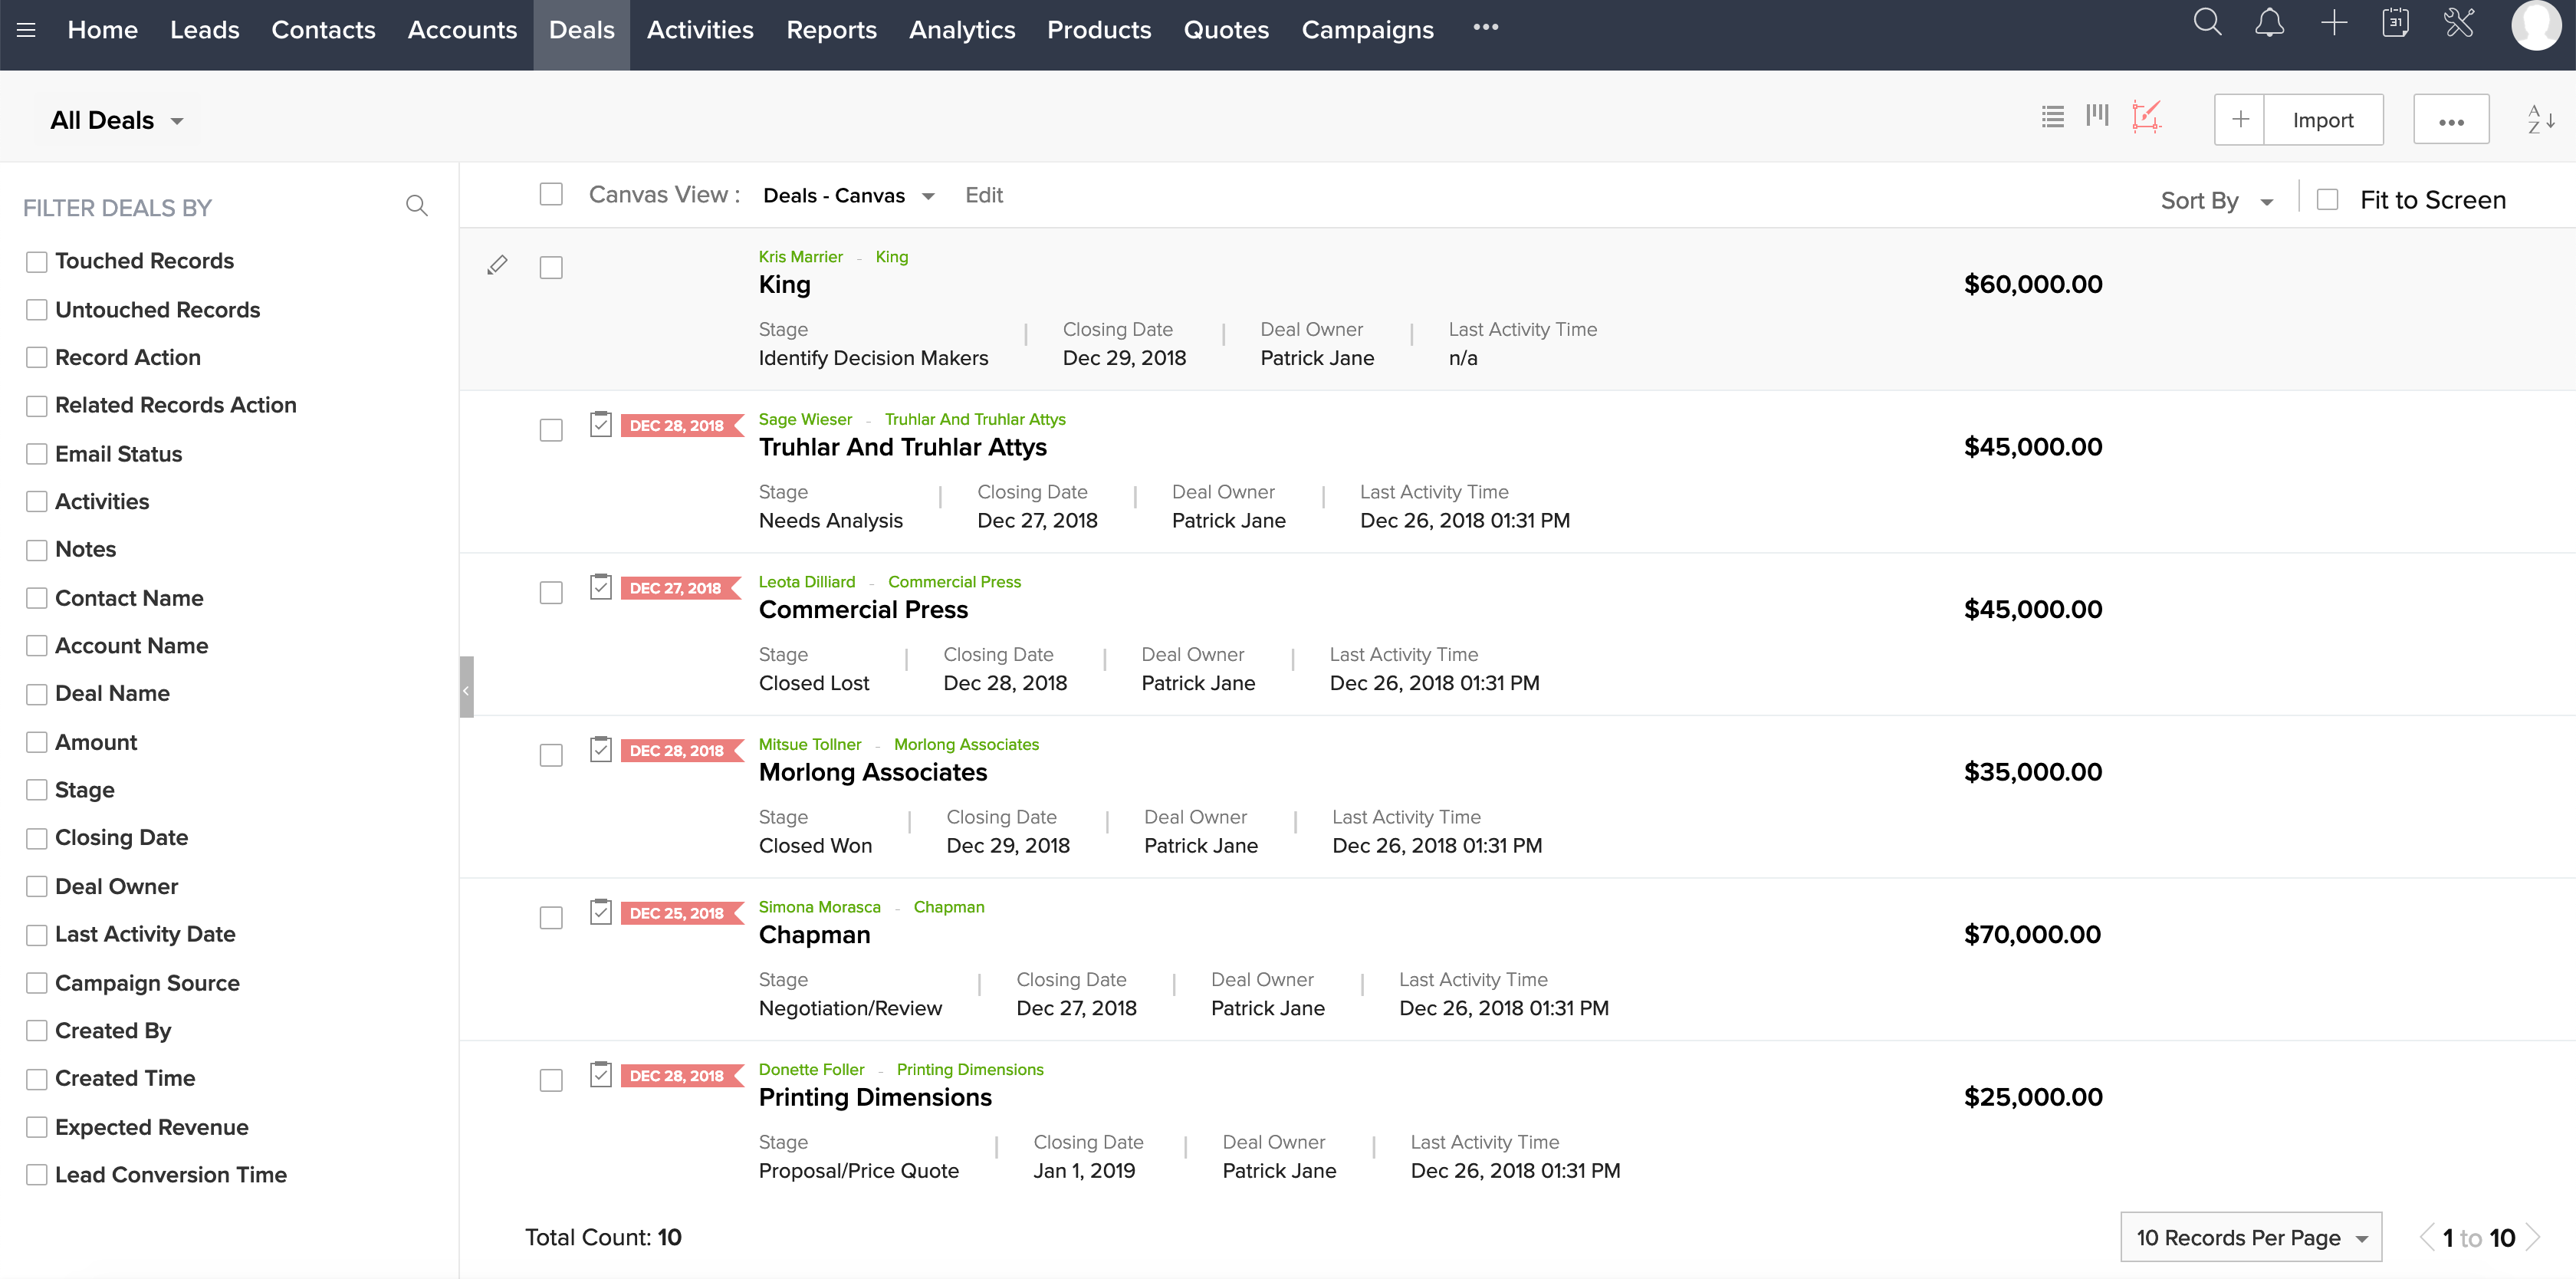Open the All Deals view dropdown
The width and height of the screenshot is (2576, 1279).
[116, 119]
